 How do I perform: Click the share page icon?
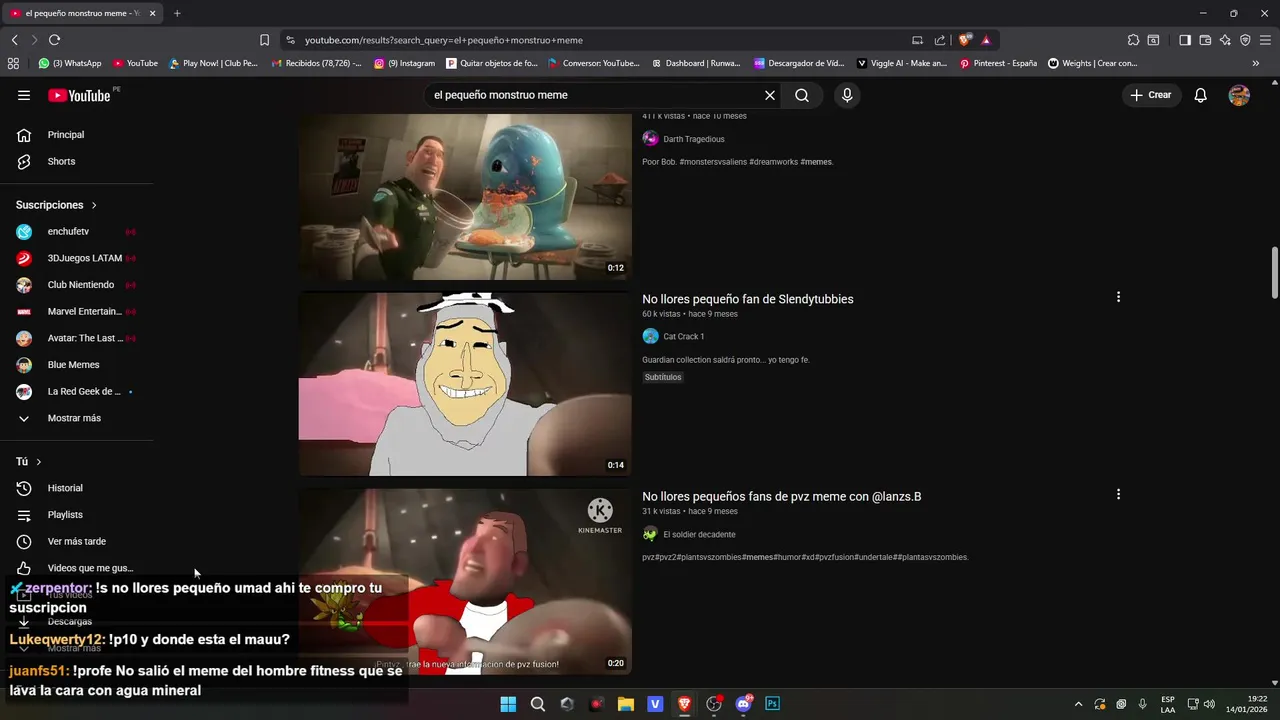pyautogui.click(x=940, y=40)
